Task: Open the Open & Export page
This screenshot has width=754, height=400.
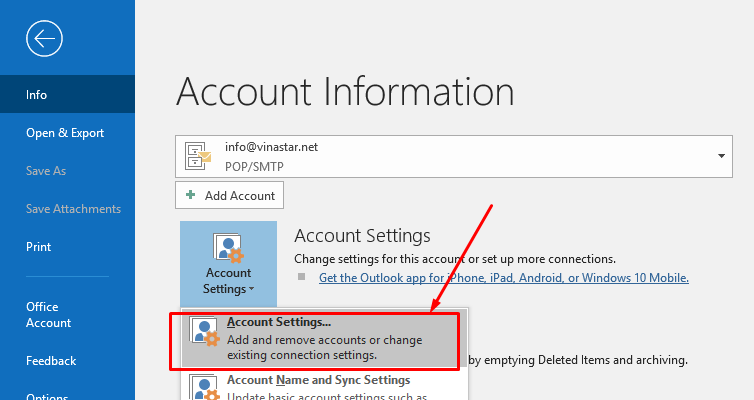Action: point(65,133)
